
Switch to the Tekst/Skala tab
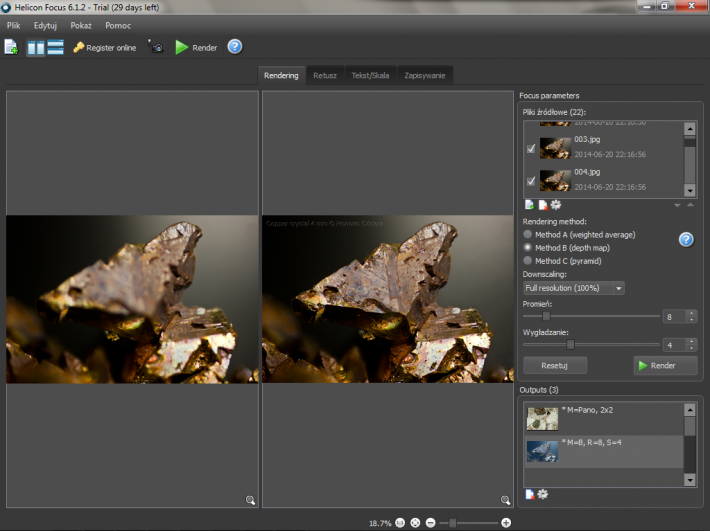(x=370, y=76)
